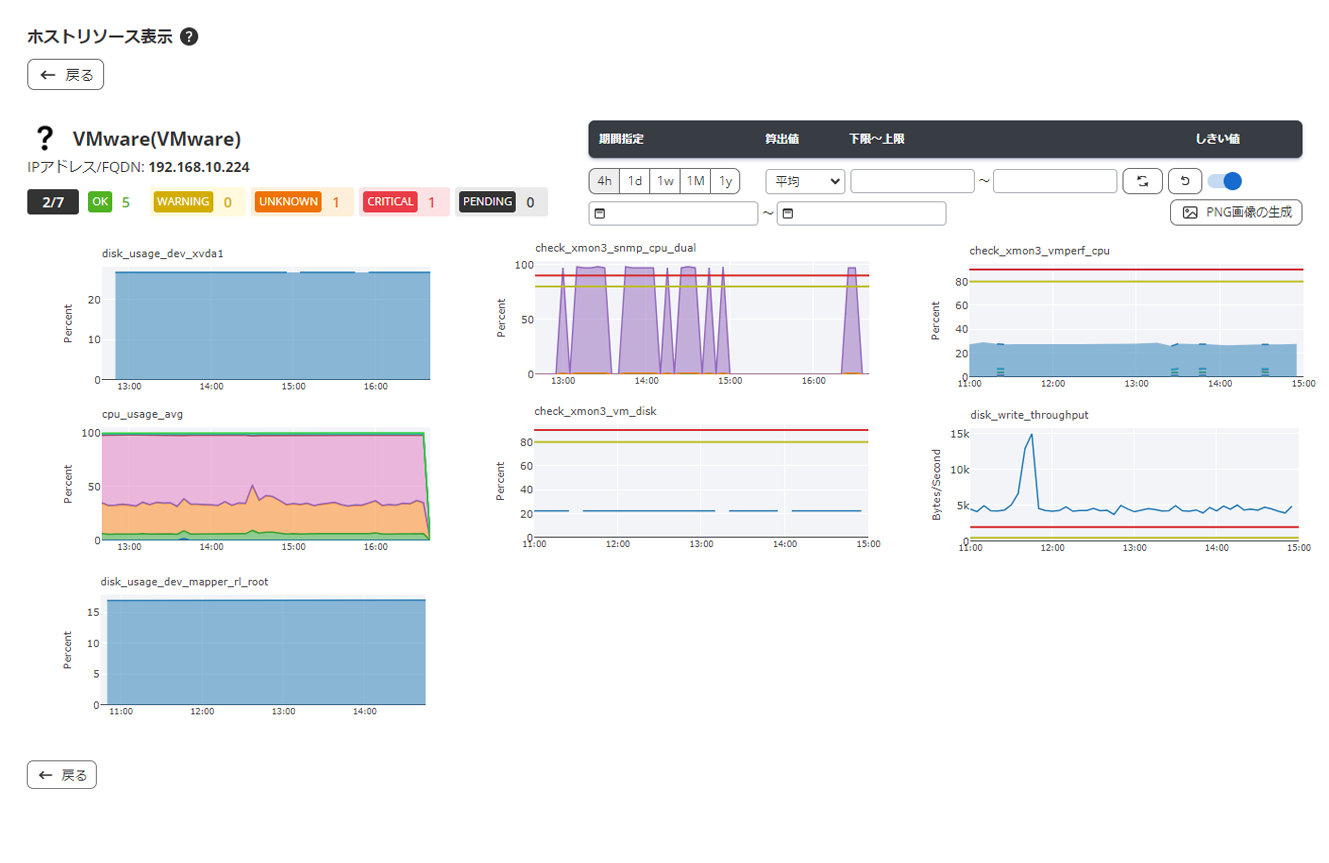Click the 下限～上限 header label

[x=877, y=139]
